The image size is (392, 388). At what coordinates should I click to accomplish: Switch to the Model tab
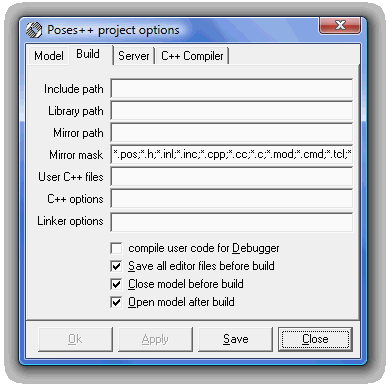(x=49, y=56)
